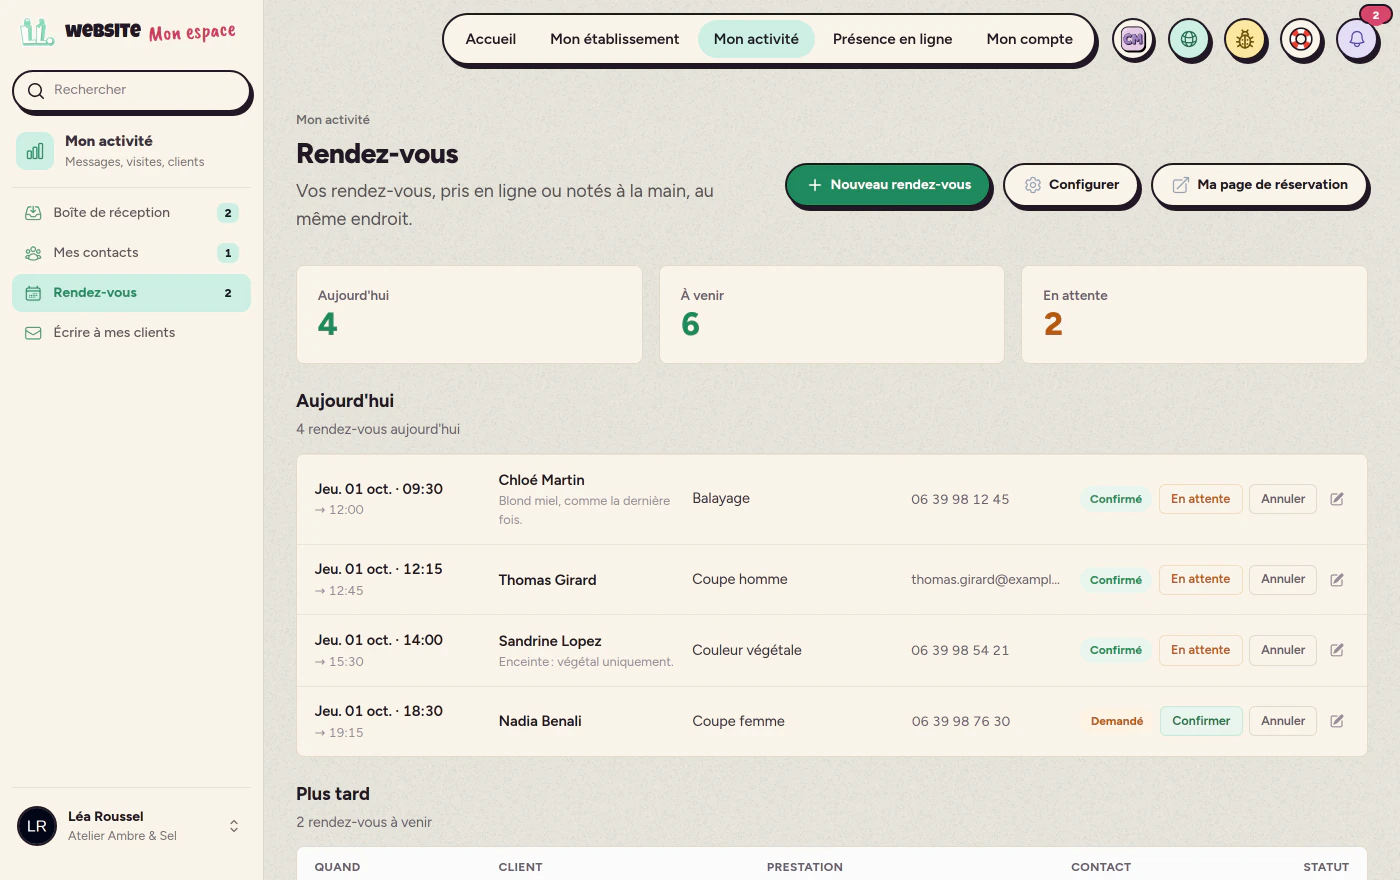Viewport: 1400px width, 880px height.
Task: Switch to the Présence en ligne tab
Action: [893, 39]
